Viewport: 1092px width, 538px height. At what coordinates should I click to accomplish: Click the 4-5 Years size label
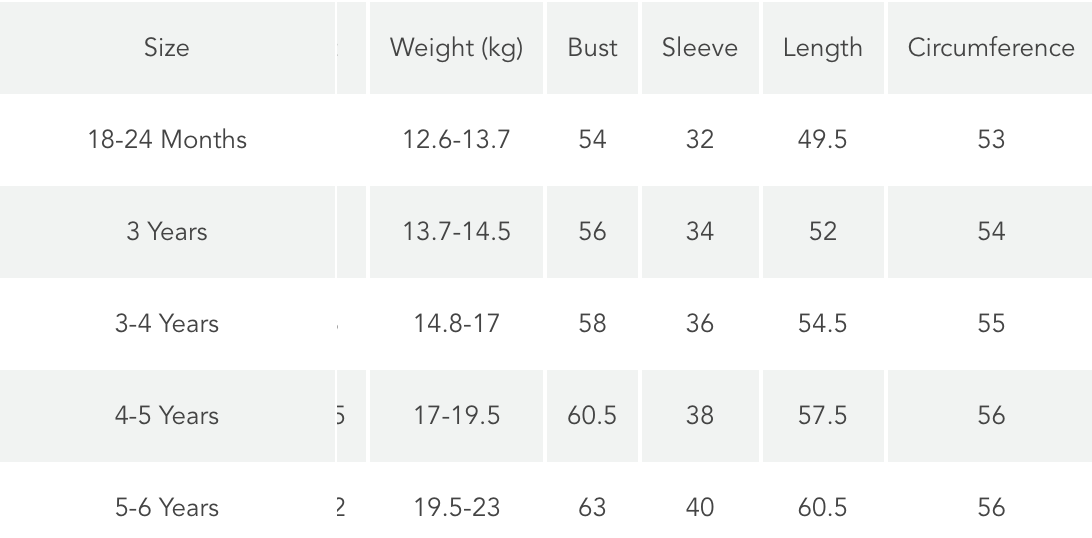(x=166, y=415)
